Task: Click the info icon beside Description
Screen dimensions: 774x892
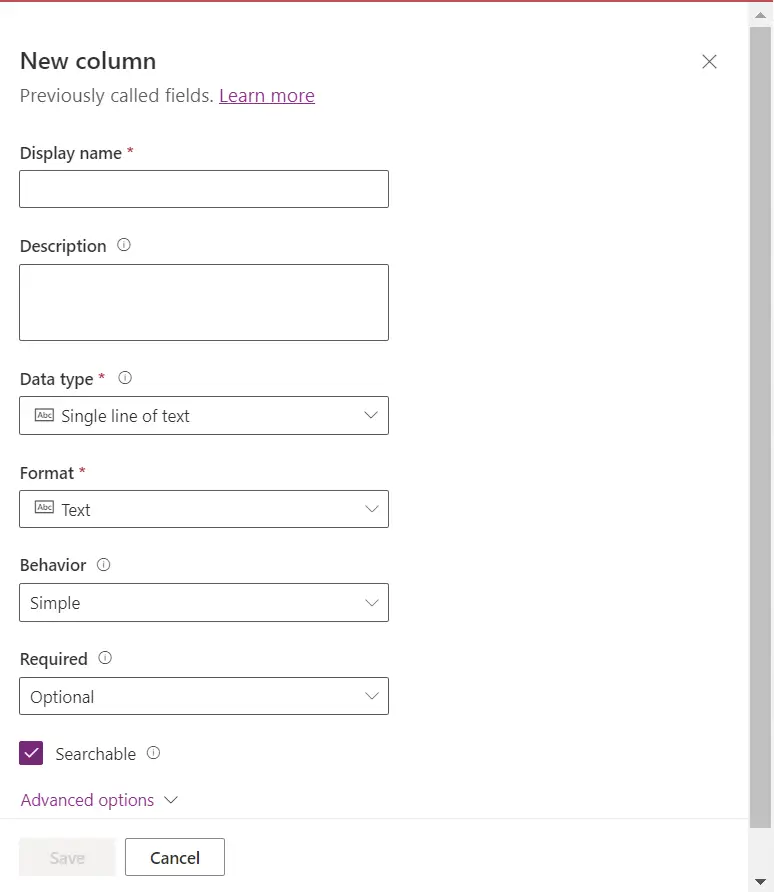Action: pyautogui.click(x=122, y=245)
